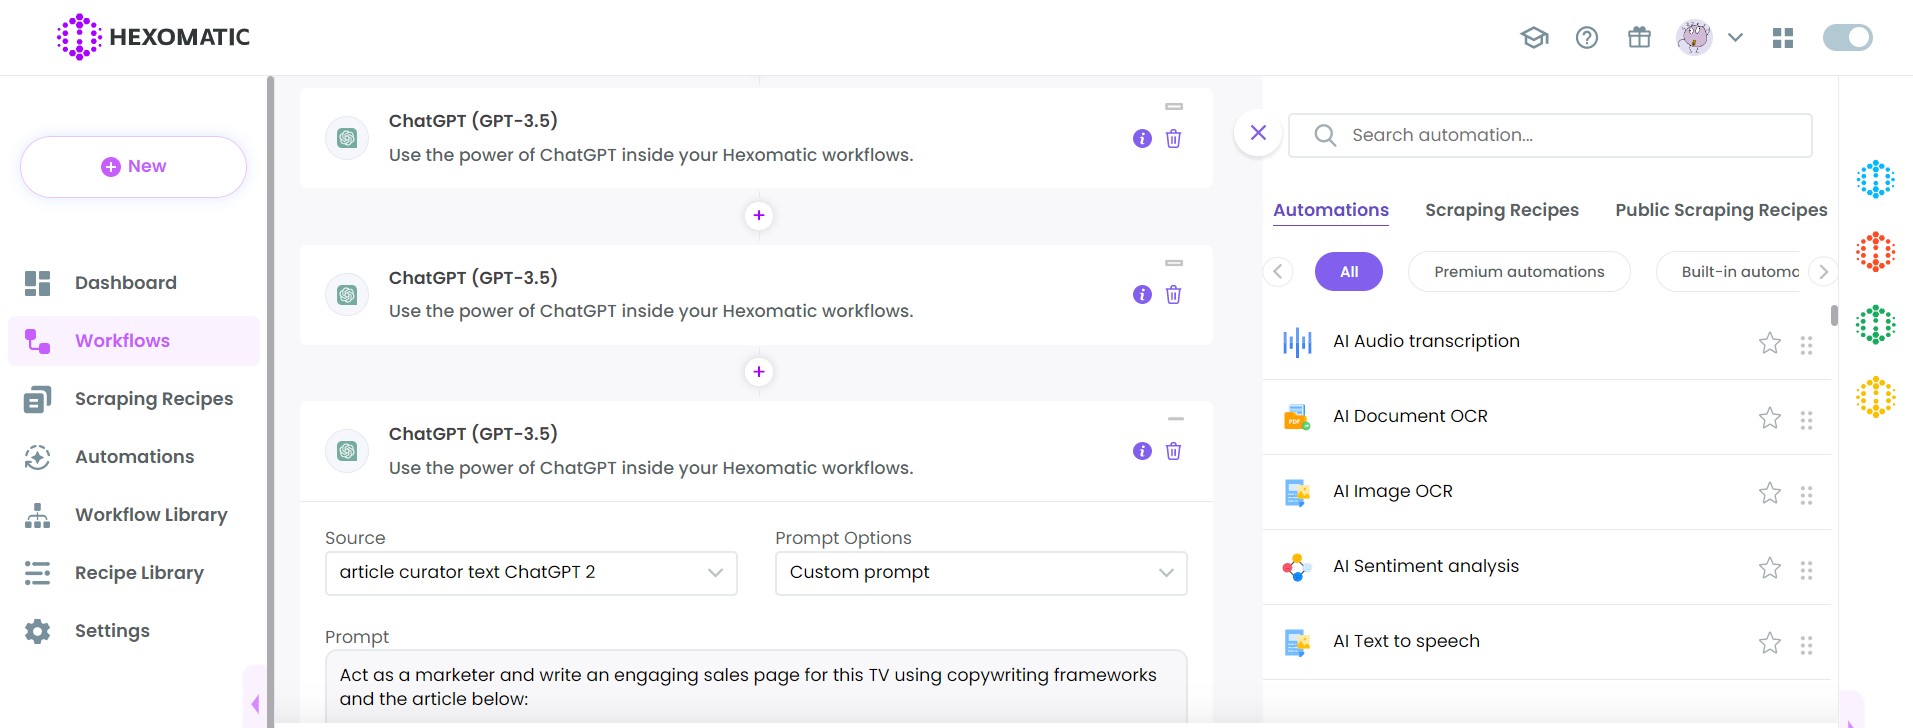Click drag handle for AI Sentiment analysis

1806,570
